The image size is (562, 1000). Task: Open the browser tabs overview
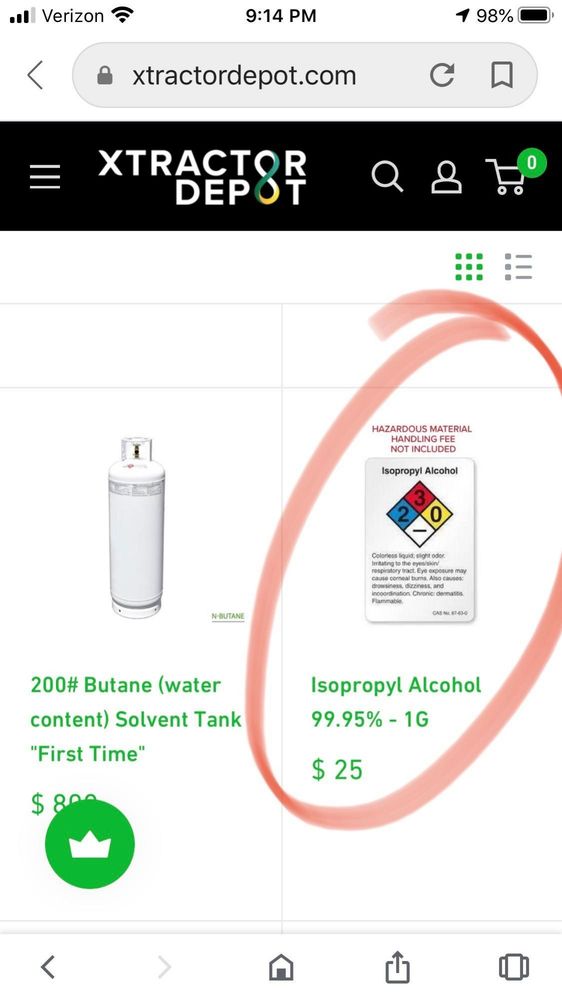514,967
